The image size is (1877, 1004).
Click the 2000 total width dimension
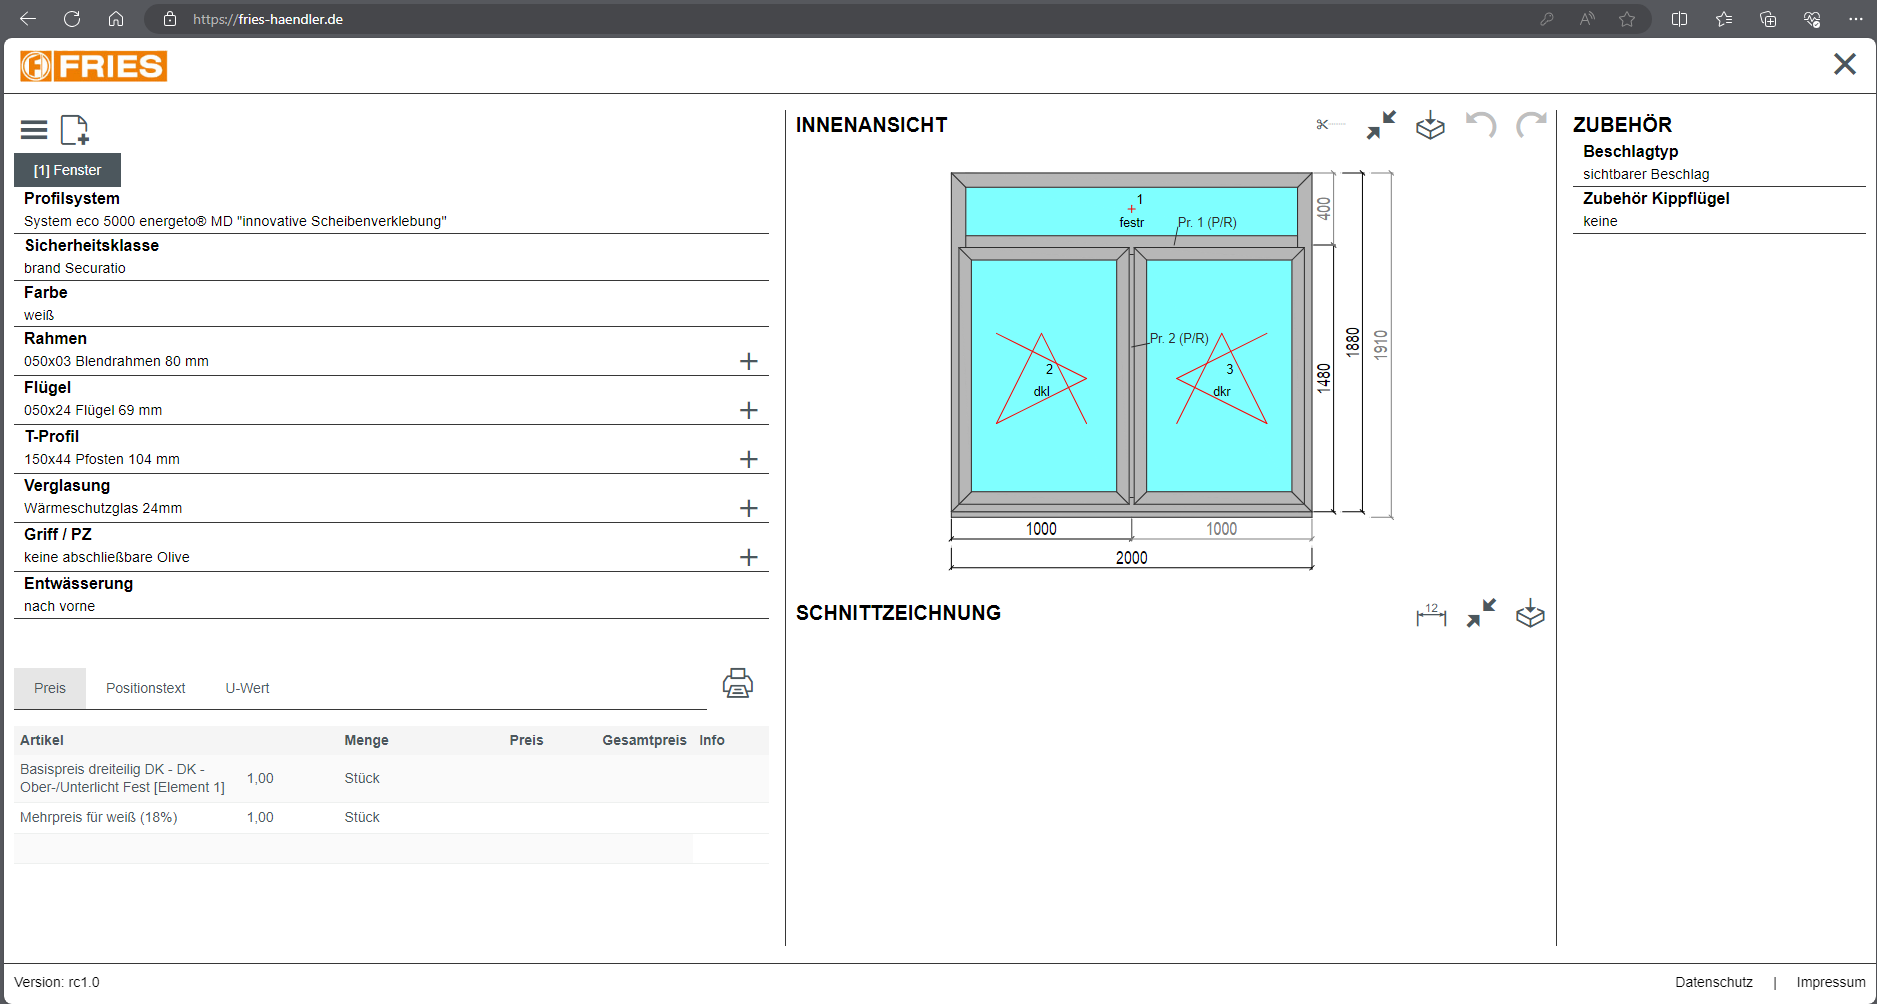click(1131, 557)
